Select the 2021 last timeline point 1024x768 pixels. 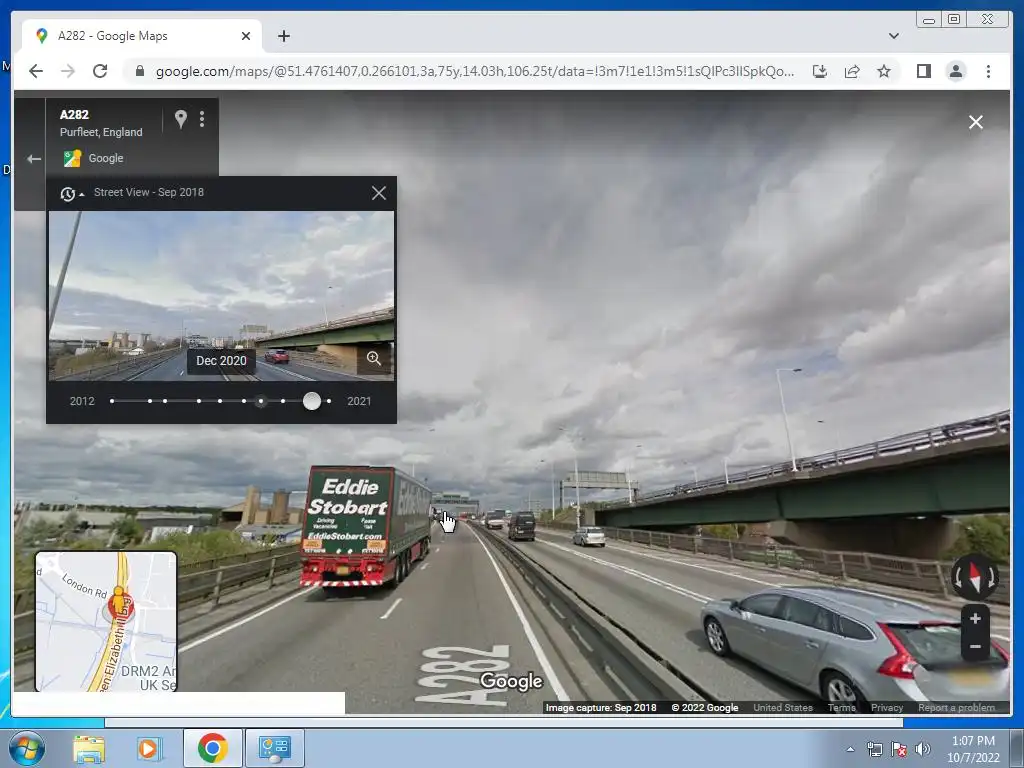pyautogui.click(x=329, y=401)
